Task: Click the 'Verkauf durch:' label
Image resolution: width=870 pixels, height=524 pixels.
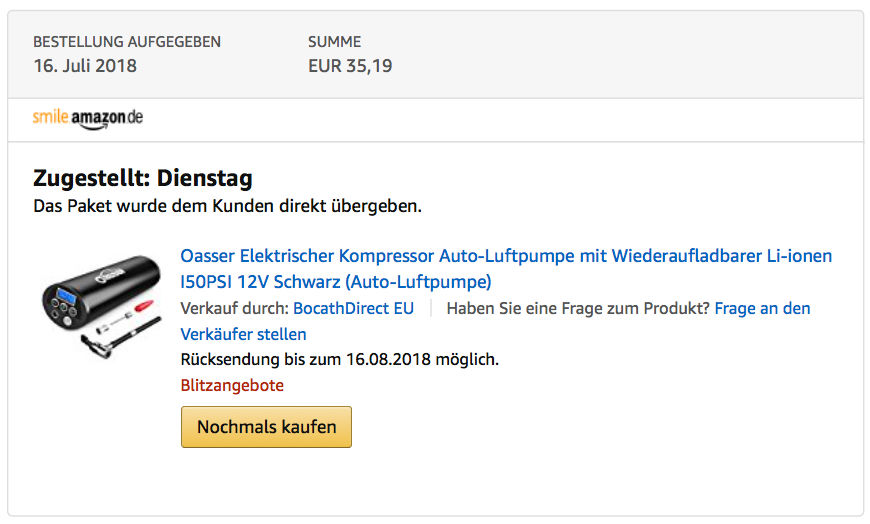Action: [x=234, y=308]
